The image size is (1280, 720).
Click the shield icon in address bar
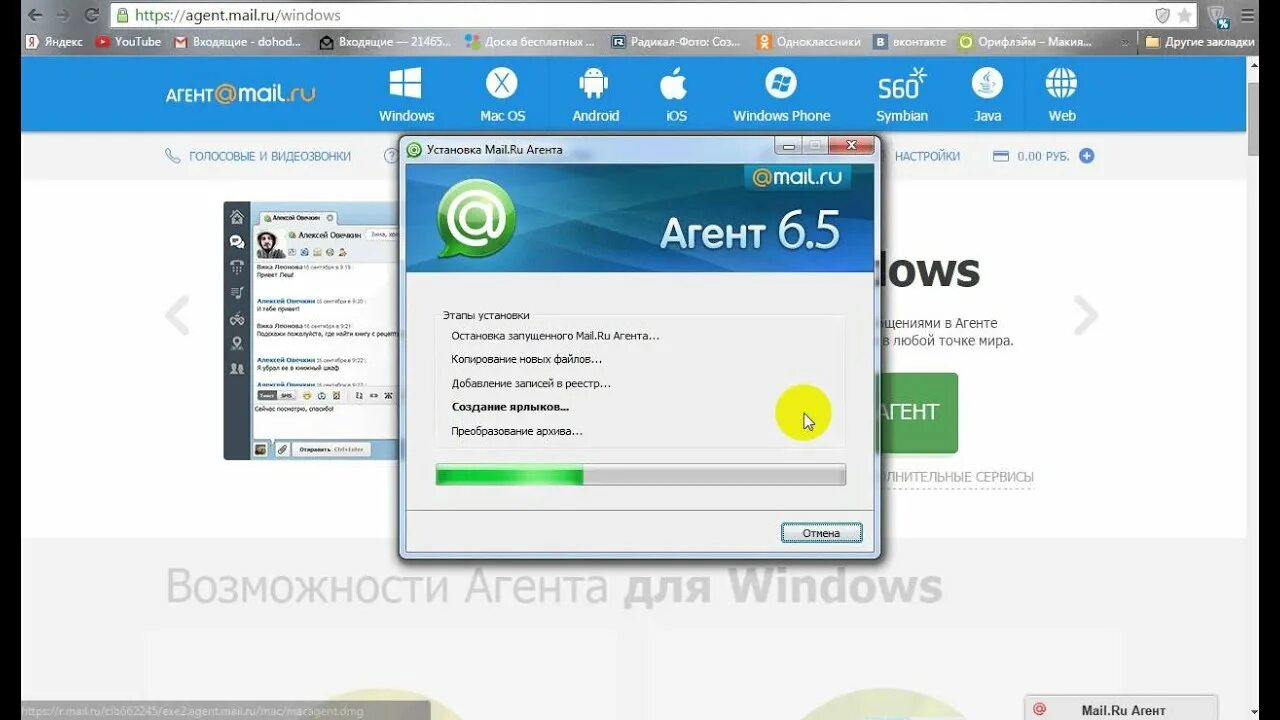[x=1162, y=15]
